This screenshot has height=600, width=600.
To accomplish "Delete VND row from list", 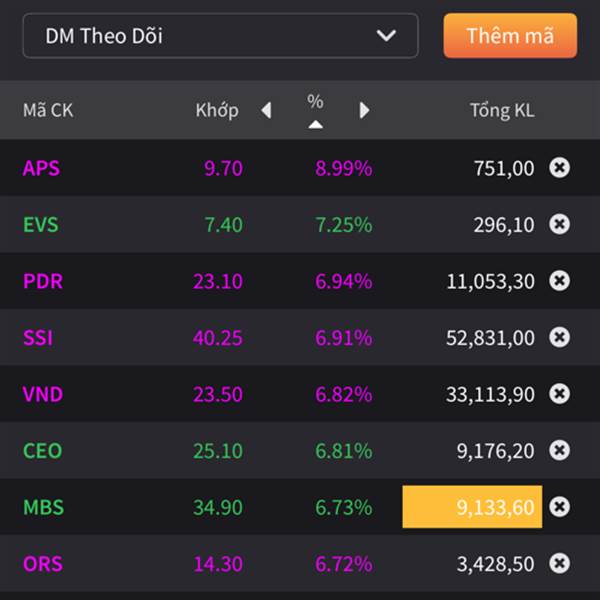I will point(560,394).
